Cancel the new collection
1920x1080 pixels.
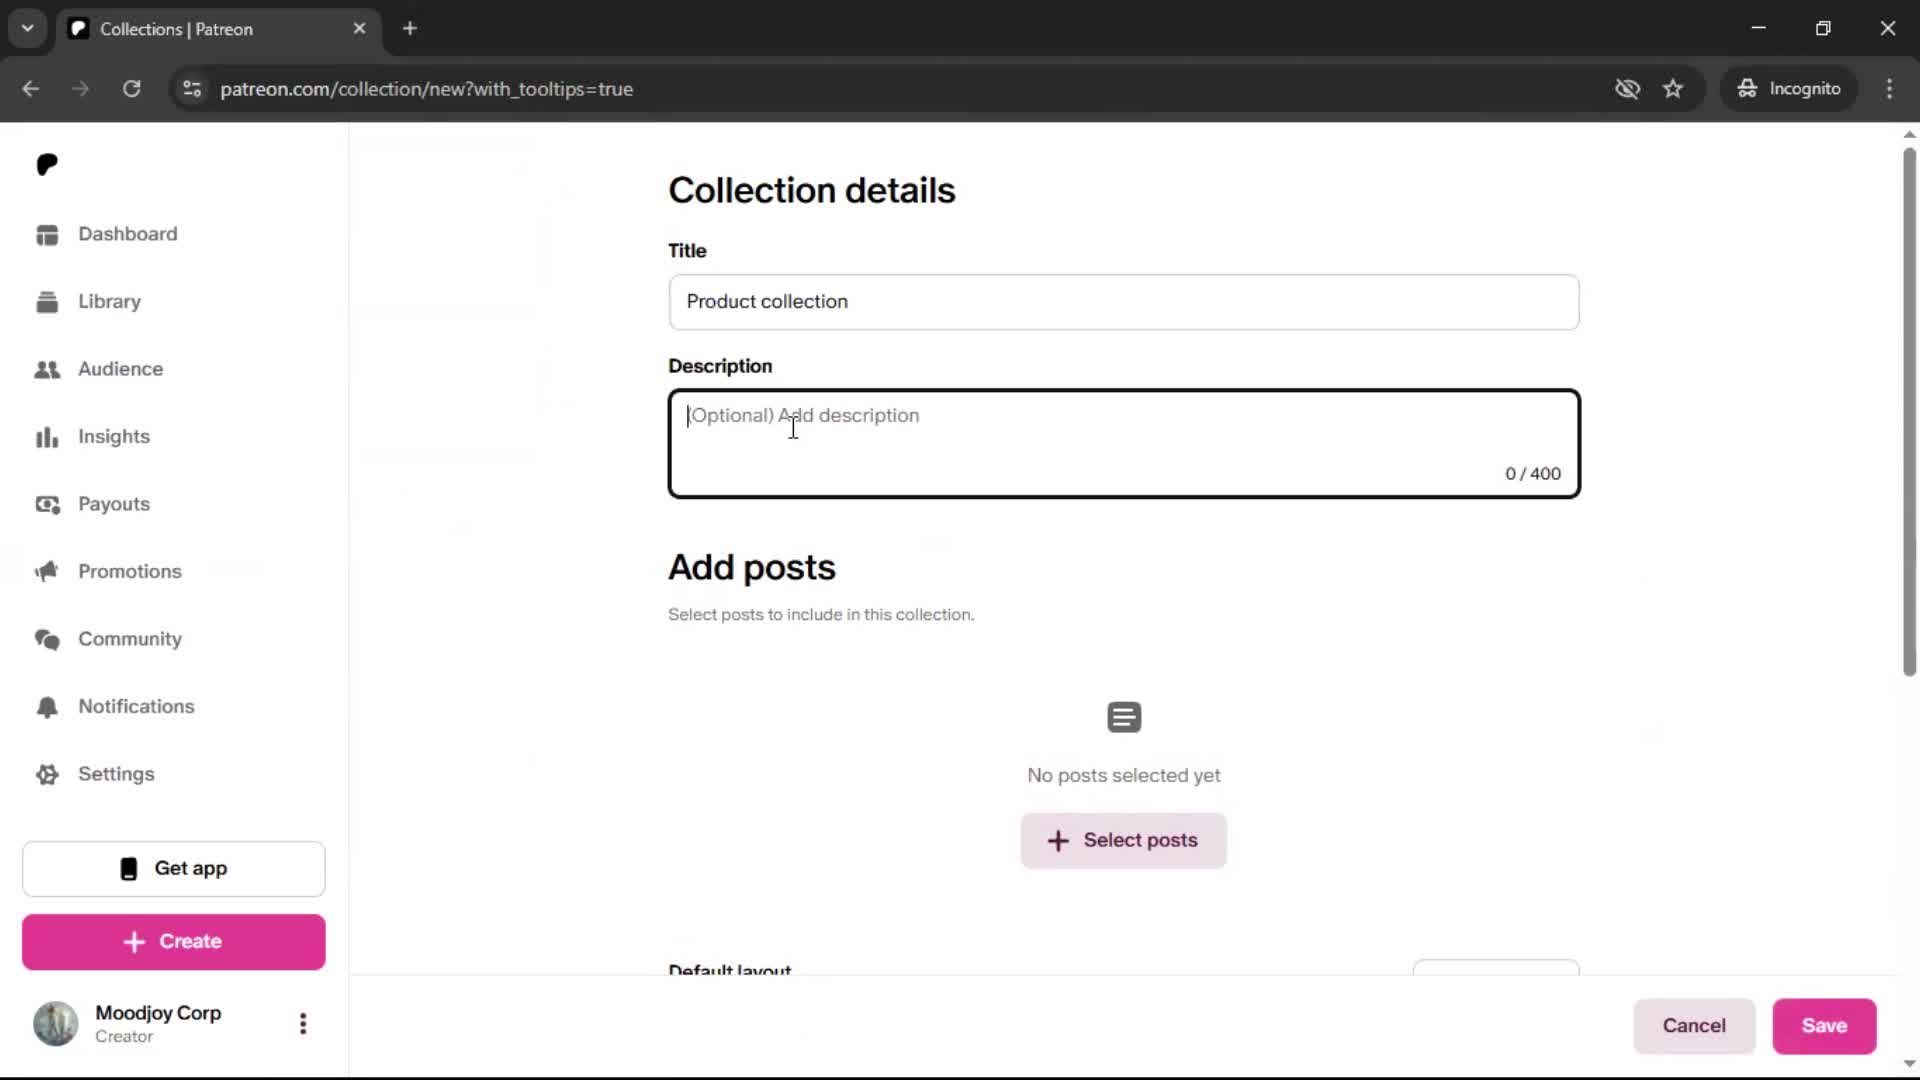pyautogui.click(x=1694, y=1026)
